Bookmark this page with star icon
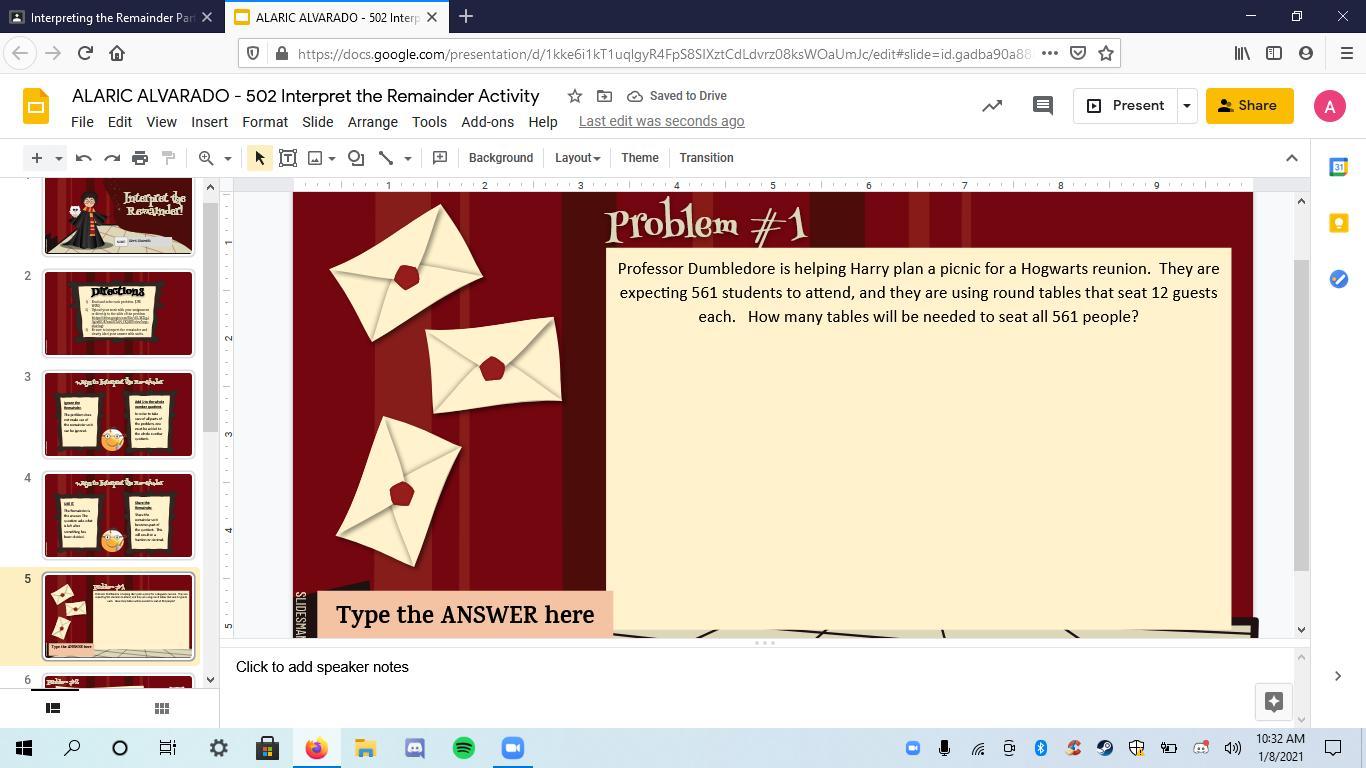Image resolution: width=1366 pixels, height=768 pixels. (1106, 53)
